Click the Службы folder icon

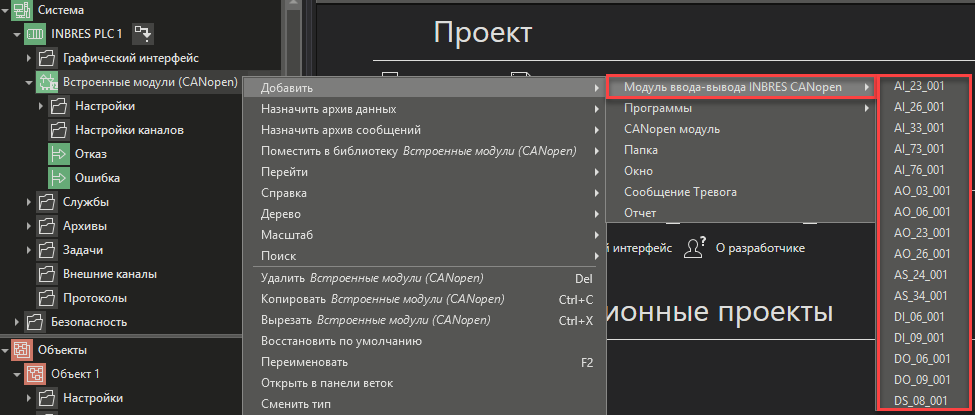point(46,202)
